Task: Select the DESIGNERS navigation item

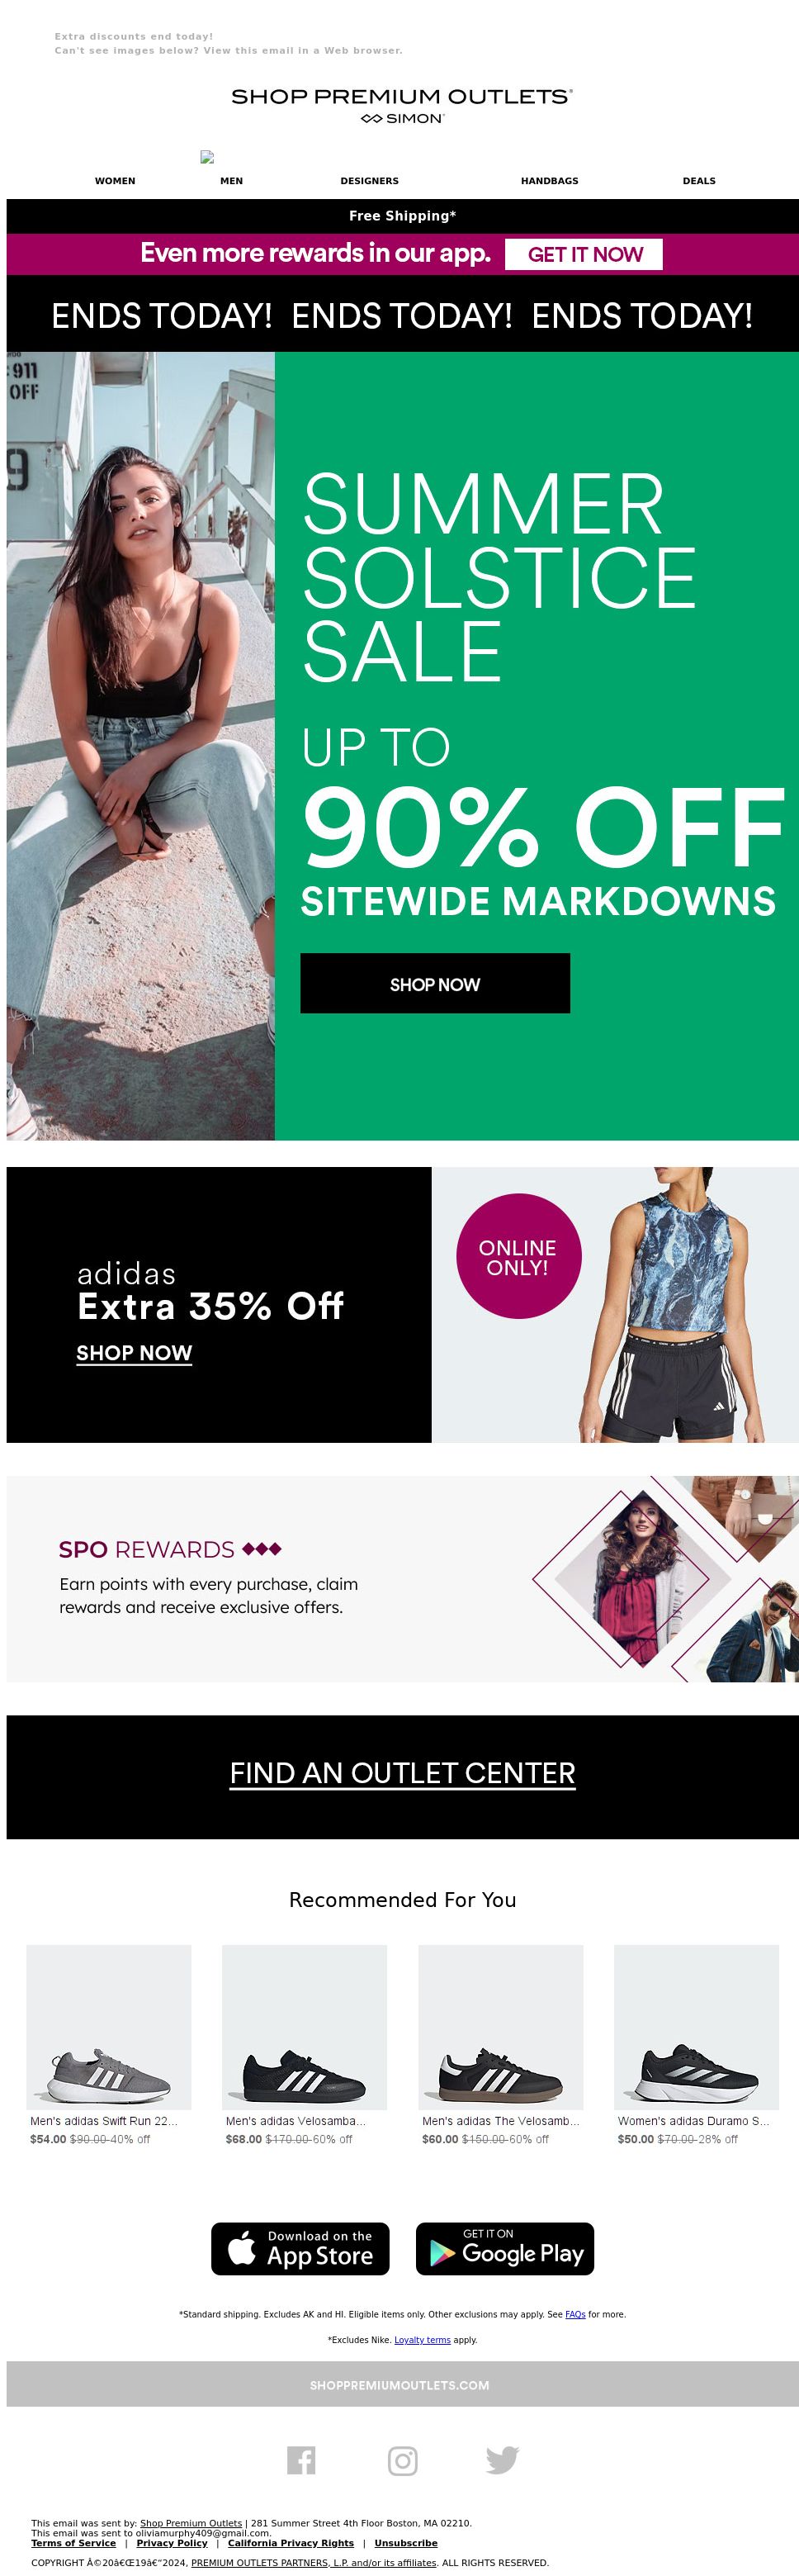Action: (x=369, y=181)
